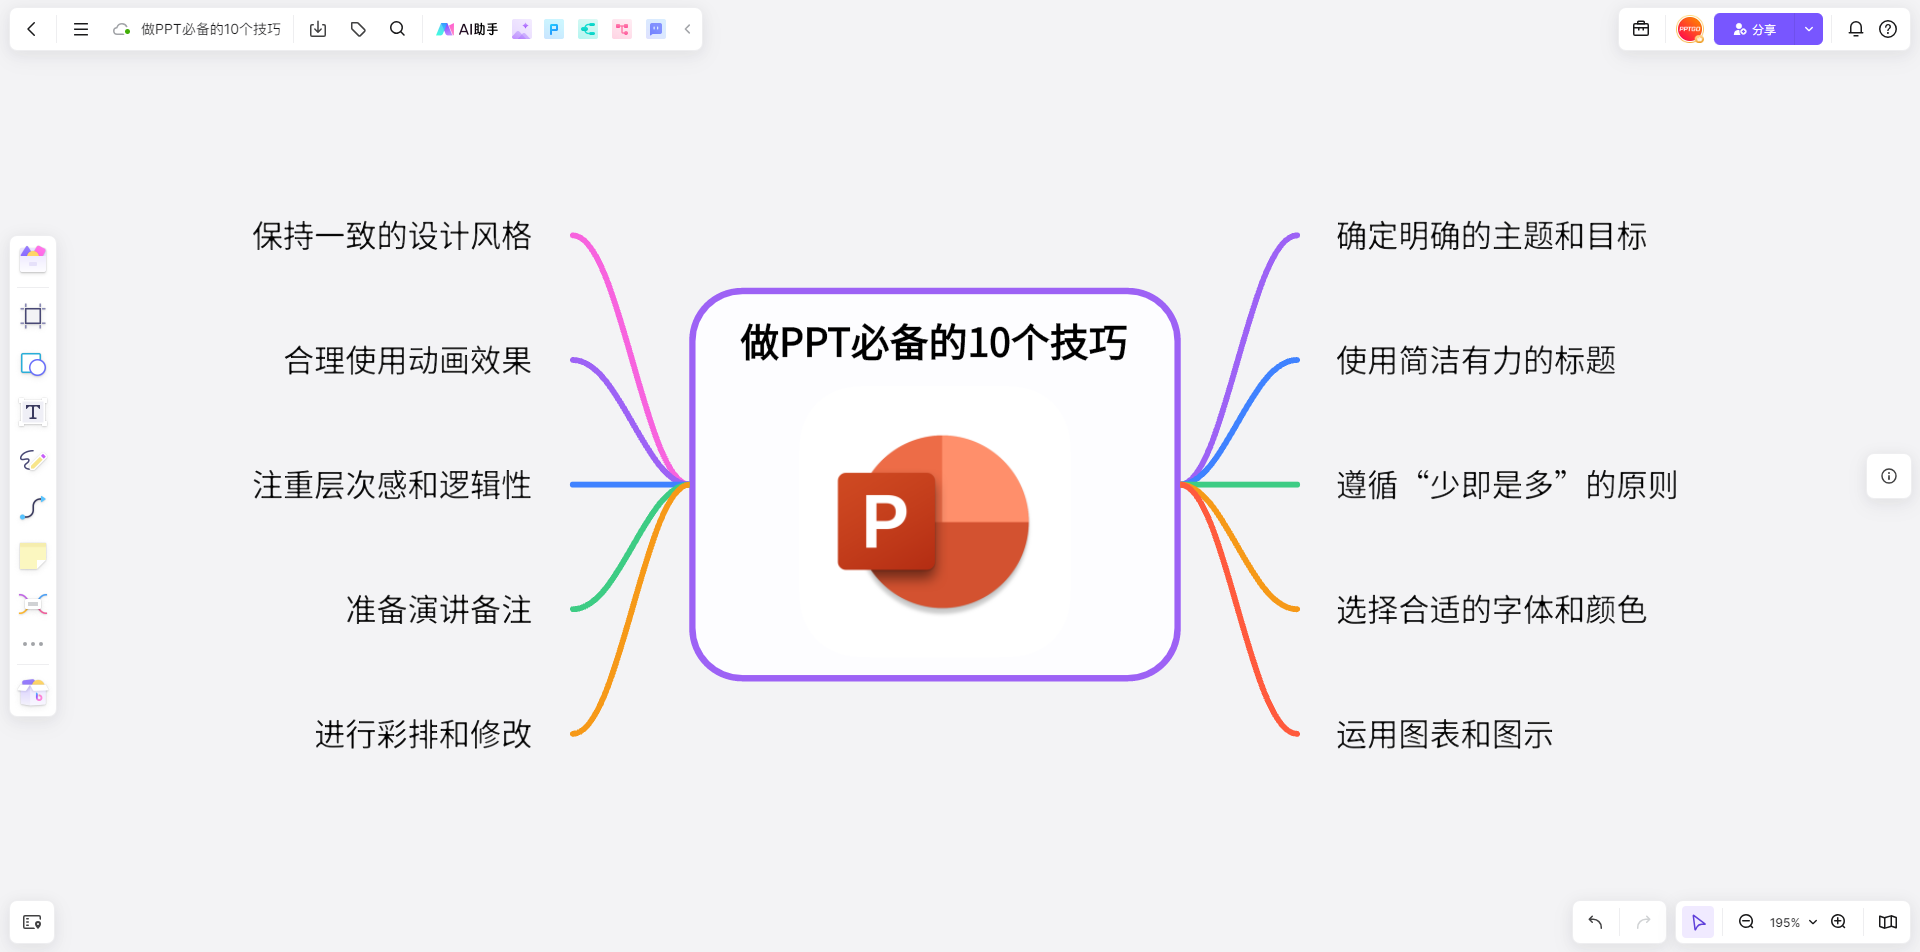Select the Sticky note tool
1920x952 pixels.
[x=33, y=556]
